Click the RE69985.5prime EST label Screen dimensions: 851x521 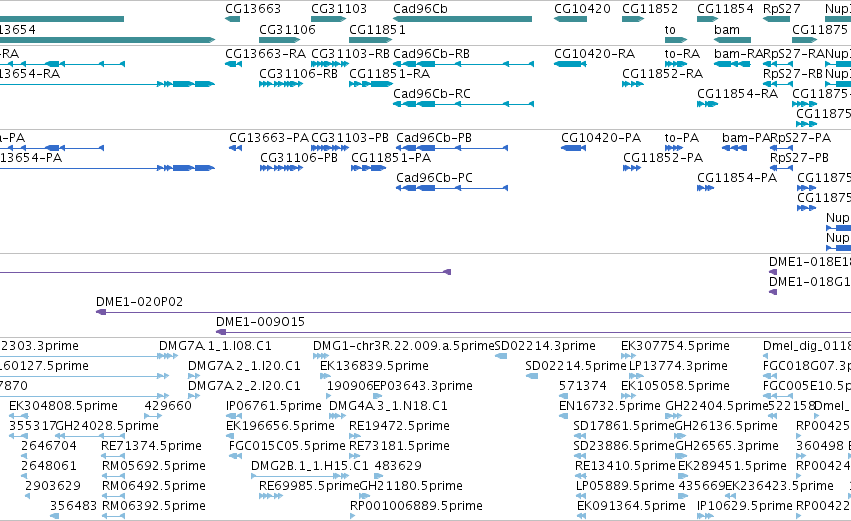pos(309,486)
